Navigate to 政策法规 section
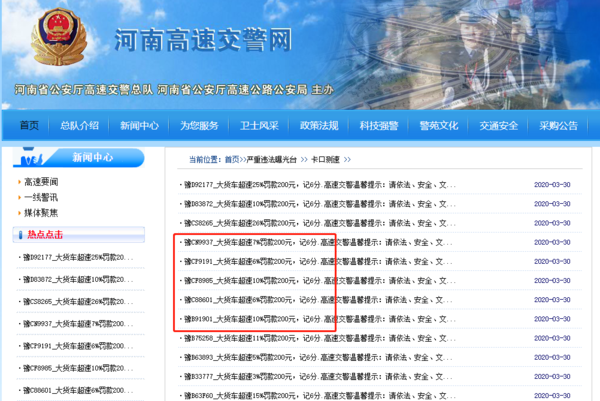600x401 pixels. coord(319,126)
